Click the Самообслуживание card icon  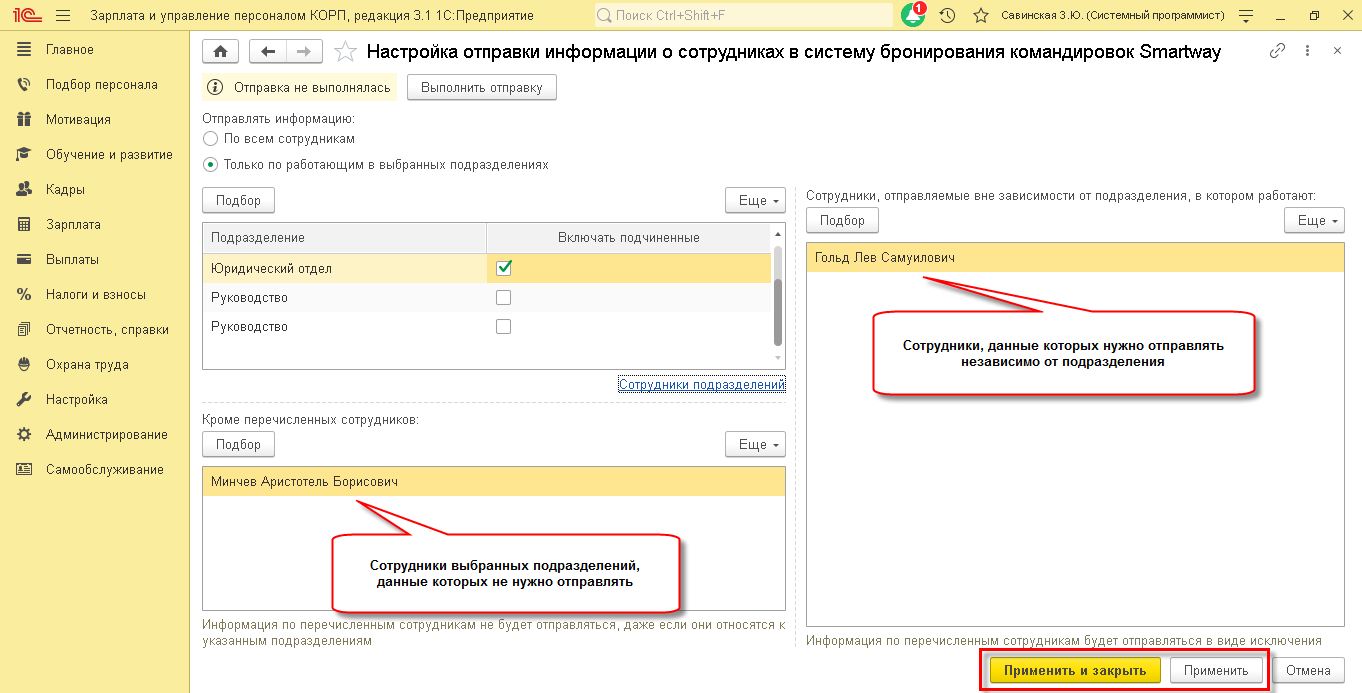click(x=25, y=470)
